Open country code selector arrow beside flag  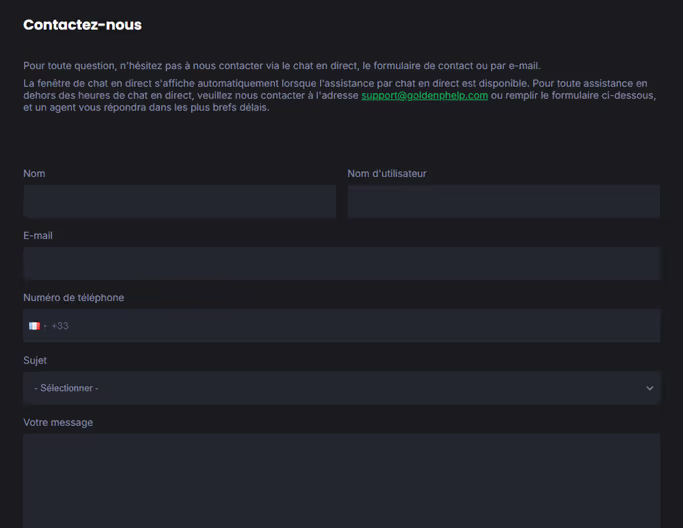[x=45, y=326]
